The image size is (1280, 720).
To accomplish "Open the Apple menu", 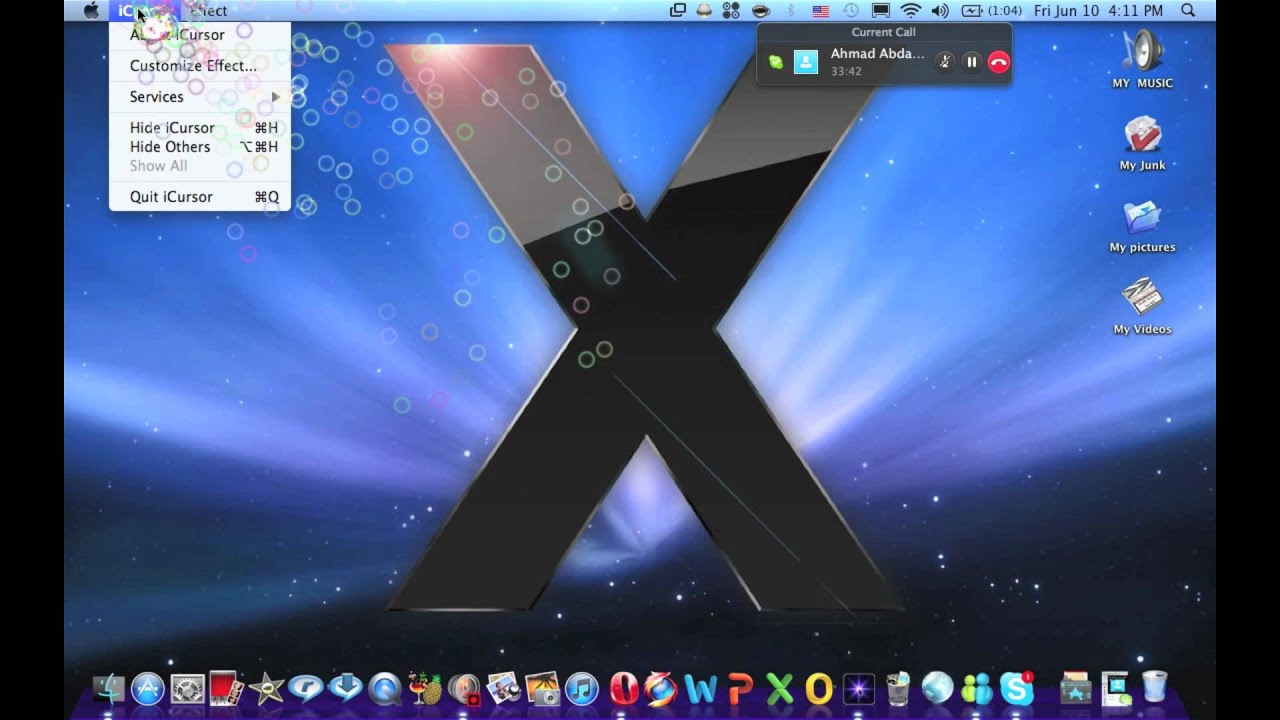I will click(x=91, y=10).
